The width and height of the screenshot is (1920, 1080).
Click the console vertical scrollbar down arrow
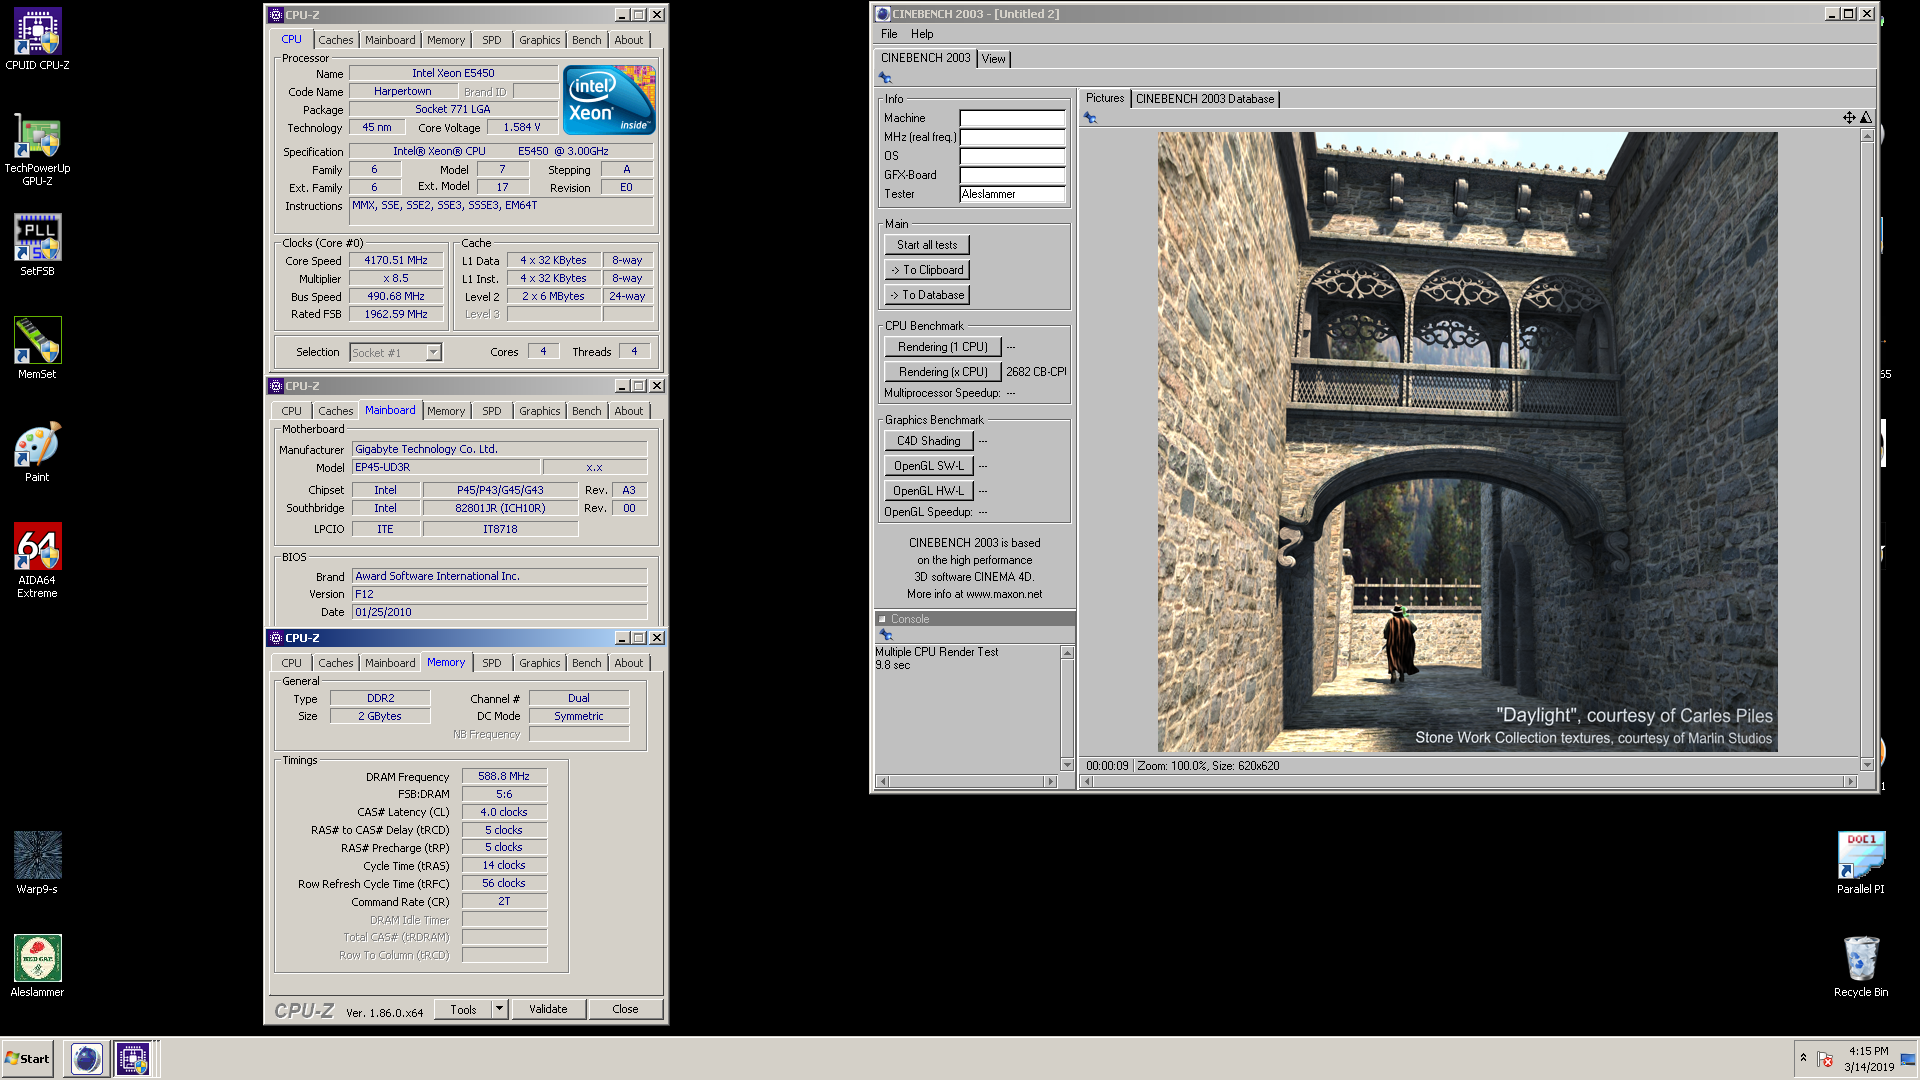tap(1067, 765)
